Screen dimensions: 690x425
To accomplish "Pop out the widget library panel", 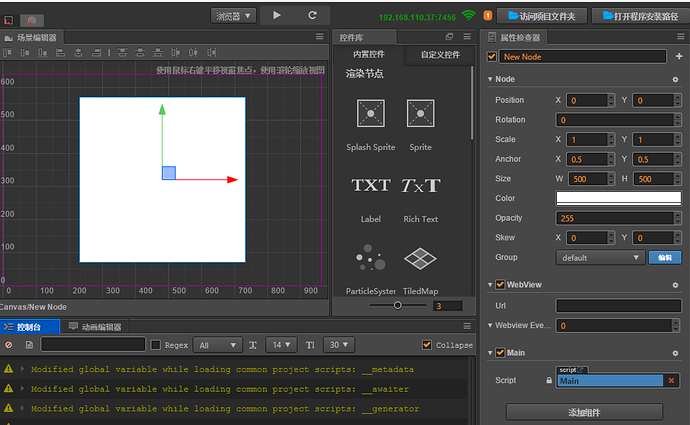I will [449, 37].
